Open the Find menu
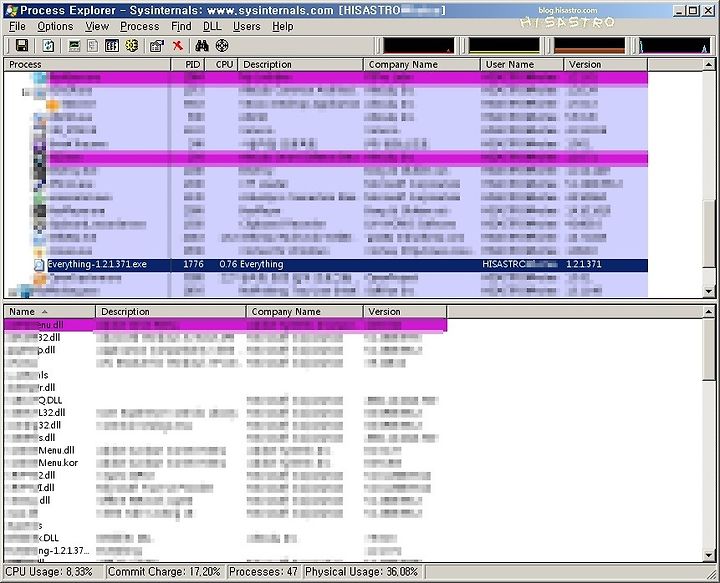 181,27
